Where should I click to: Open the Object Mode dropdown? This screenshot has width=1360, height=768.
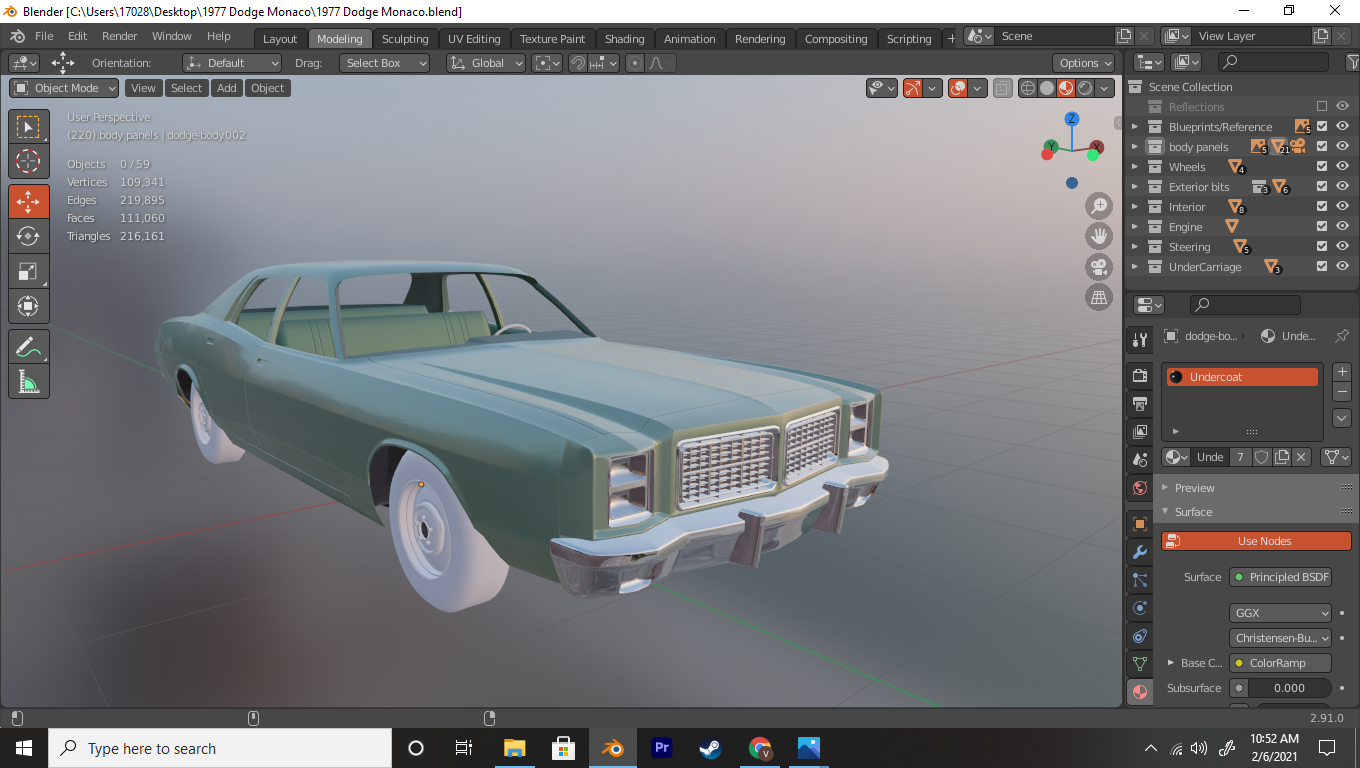(x=64, y=88)
